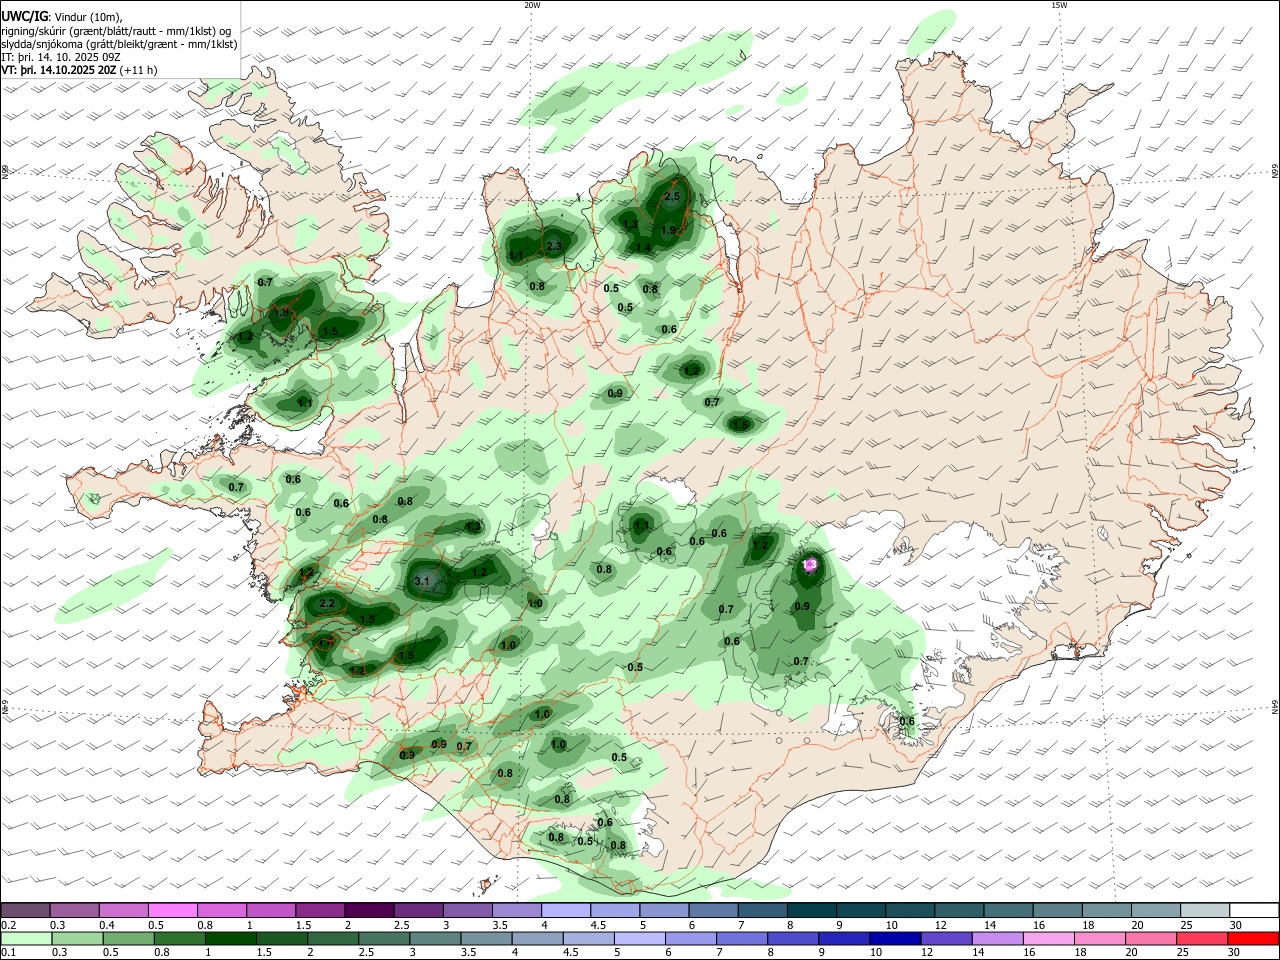The width and height of the screenshot is (1280, 960).
Task: Click the 0.5 pink swatch in the top legend row
Action: (172, 910)
